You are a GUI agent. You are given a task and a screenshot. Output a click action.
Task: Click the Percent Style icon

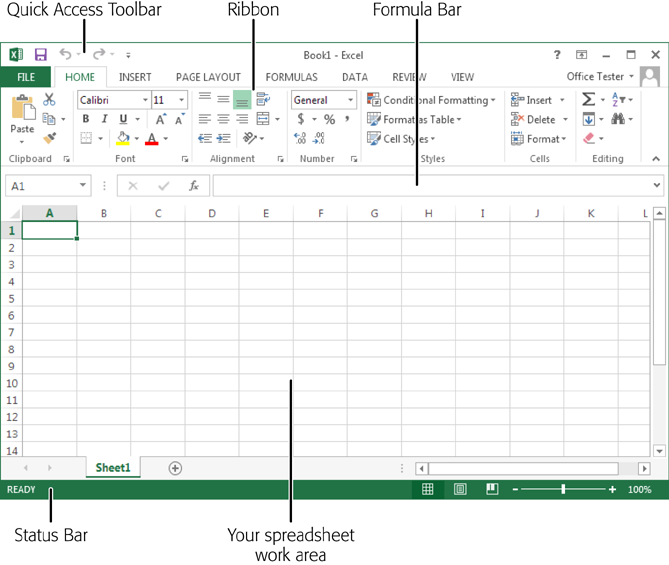point(329,119)
